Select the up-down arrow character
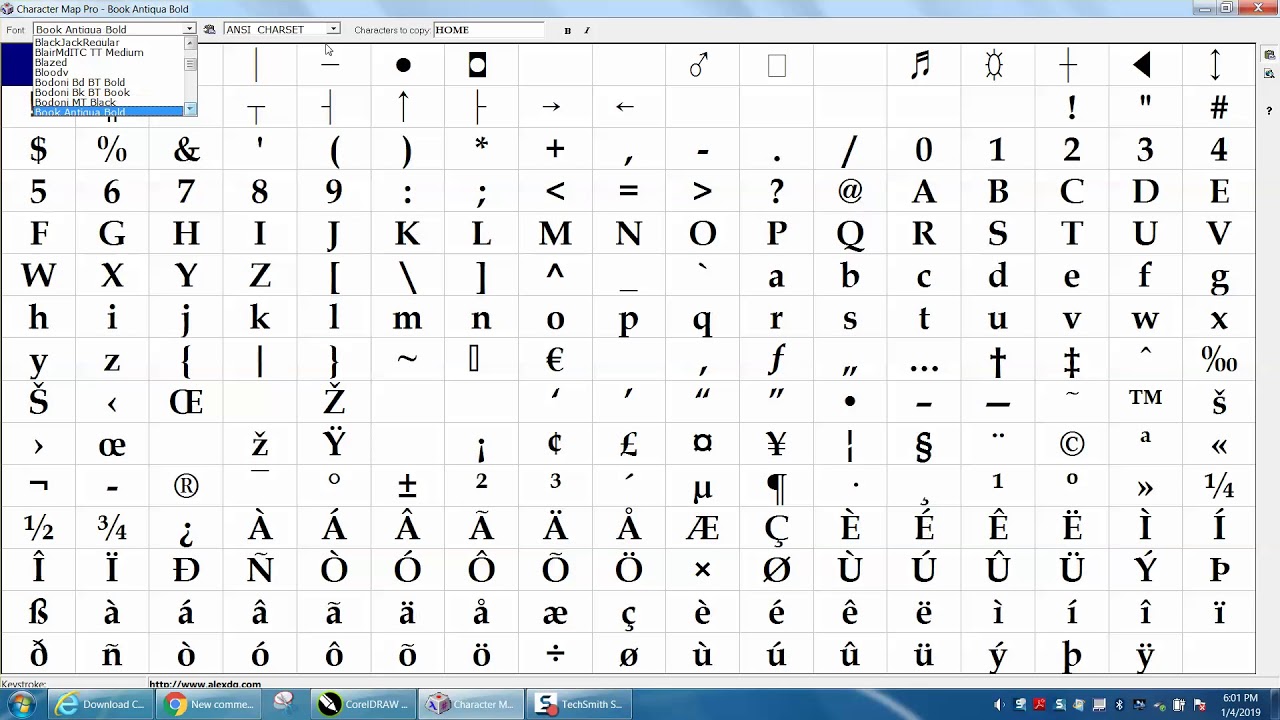Viewport: 1280px width, 720px height. [1216, 66]
